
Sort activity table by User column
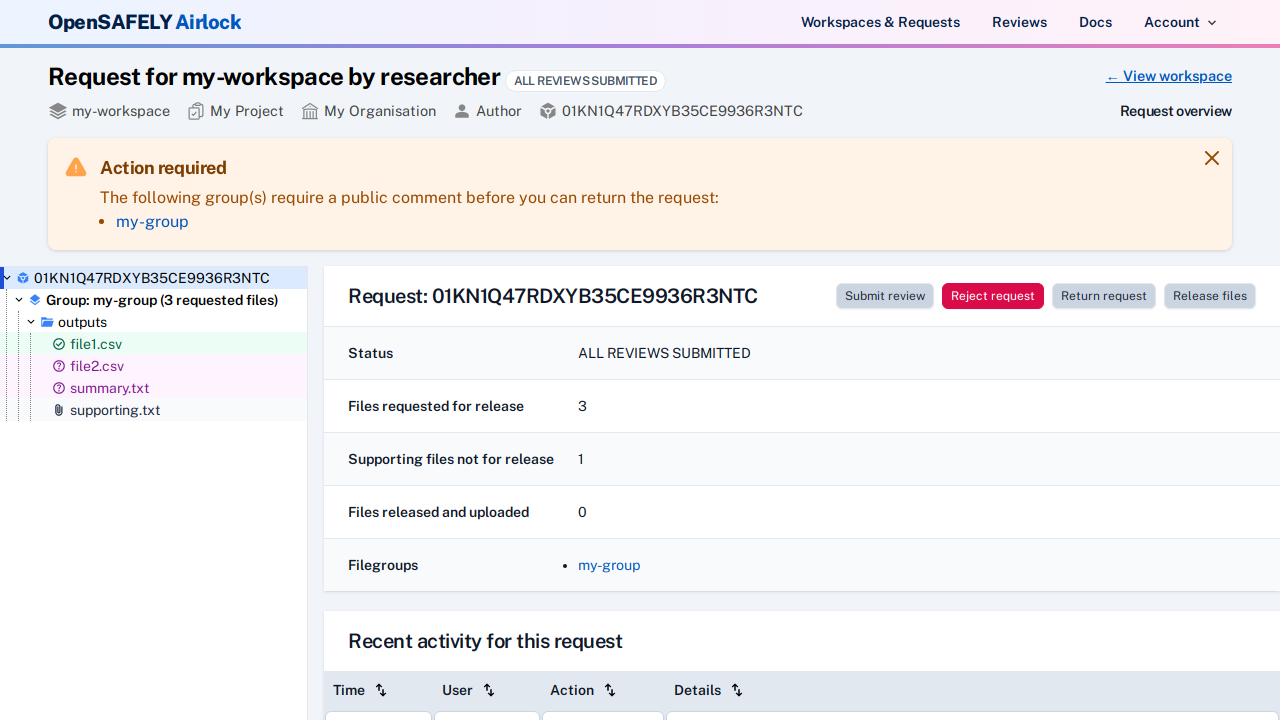point(489,690)
